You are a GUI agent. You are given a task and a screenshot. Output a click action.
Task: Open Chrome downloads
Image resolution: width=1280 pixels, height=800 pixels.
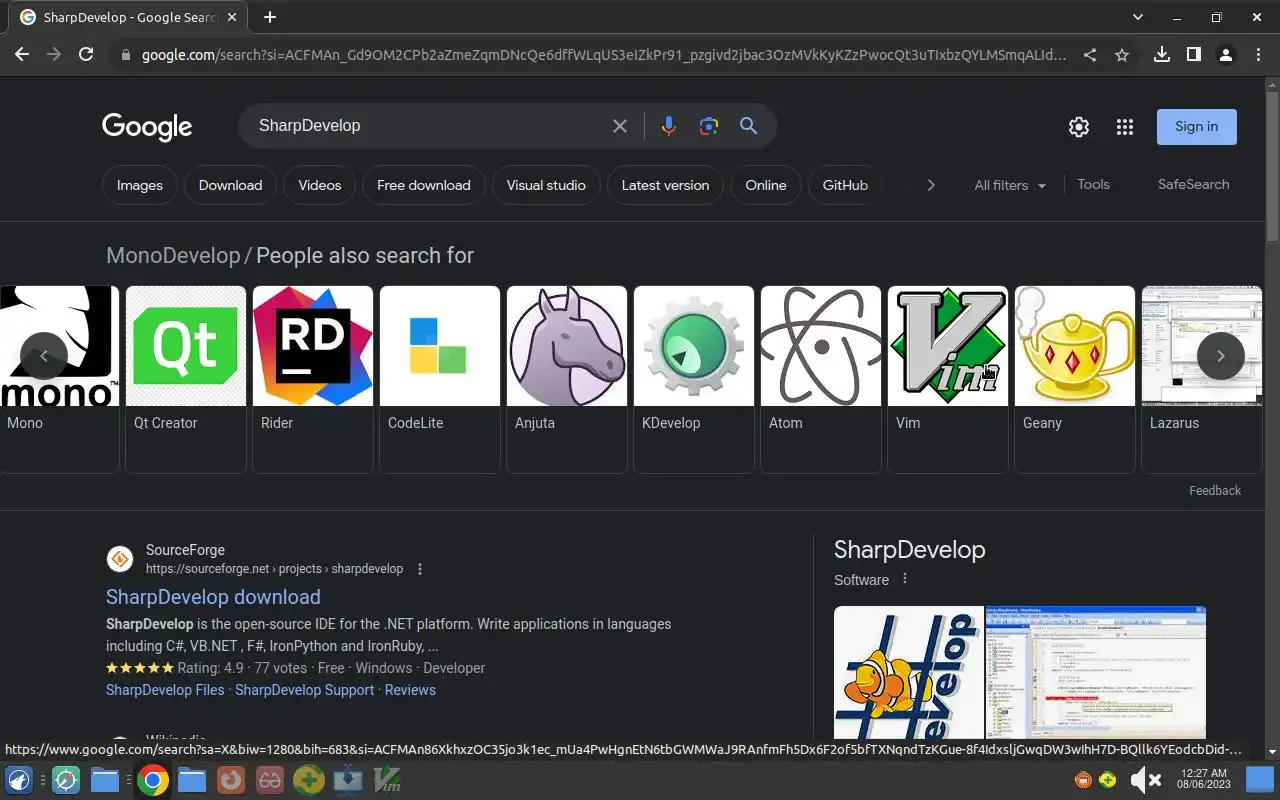click(1162, 55)
